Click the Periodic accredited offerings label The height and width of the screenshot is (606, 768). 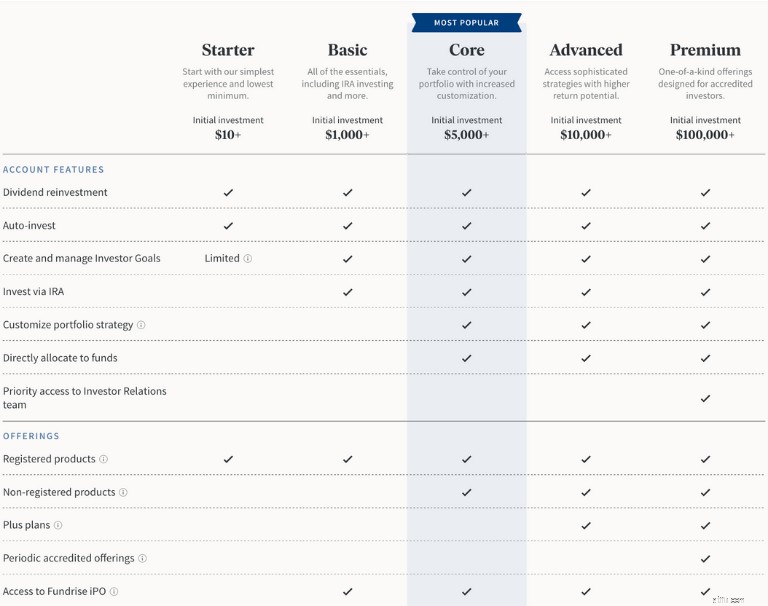tap(69, 558)
